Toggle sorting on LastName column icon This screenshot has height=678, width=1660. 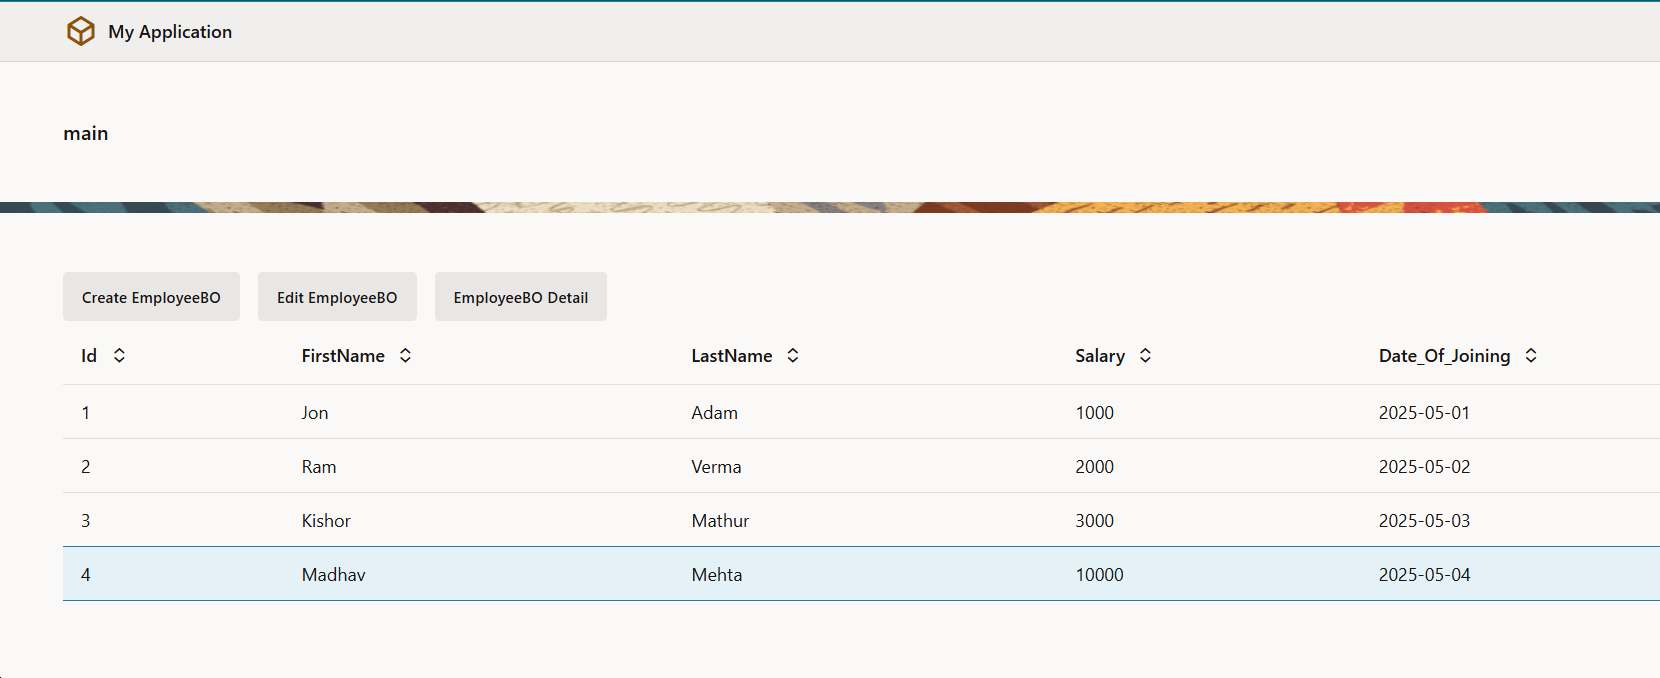pyautogui.click(x=793, y=356)
